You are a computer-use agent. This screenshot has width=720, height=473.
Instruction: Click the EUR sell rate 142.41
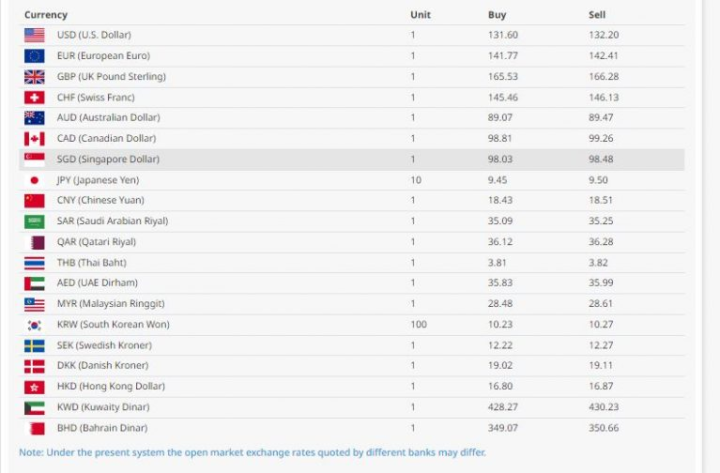(604, 56)
